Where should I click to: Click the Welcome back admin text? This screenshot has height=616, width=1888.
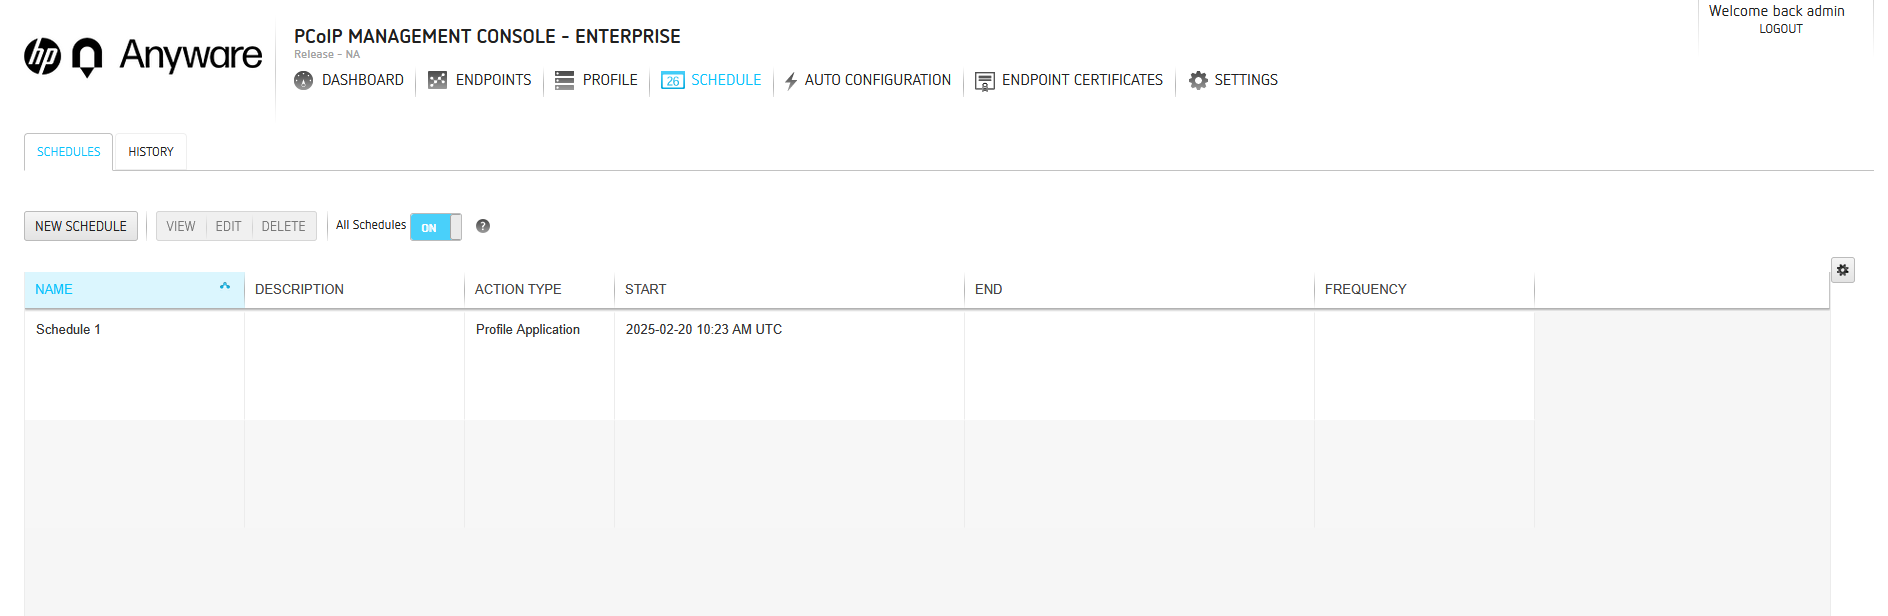1776,11
